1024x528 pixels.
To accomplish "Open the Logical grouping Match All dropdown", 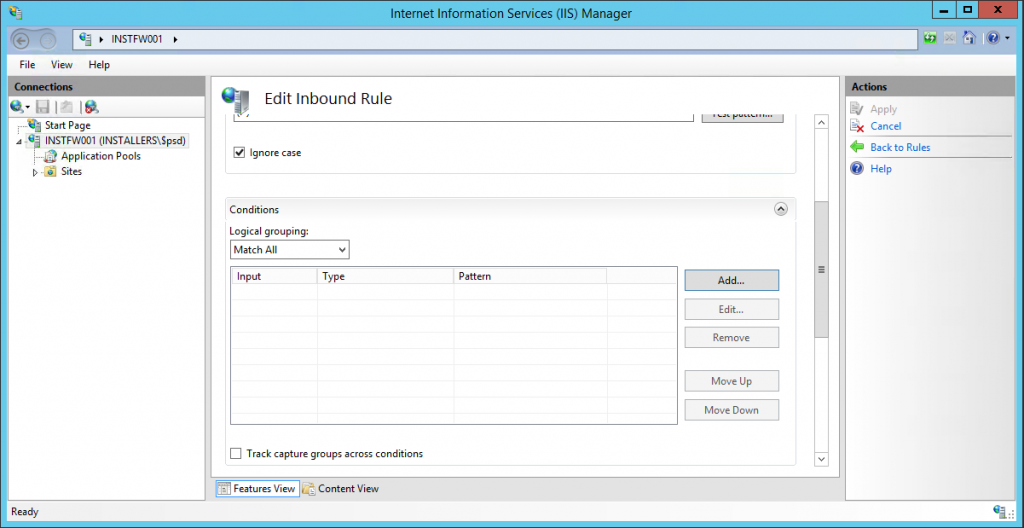I will coord(290,250).
